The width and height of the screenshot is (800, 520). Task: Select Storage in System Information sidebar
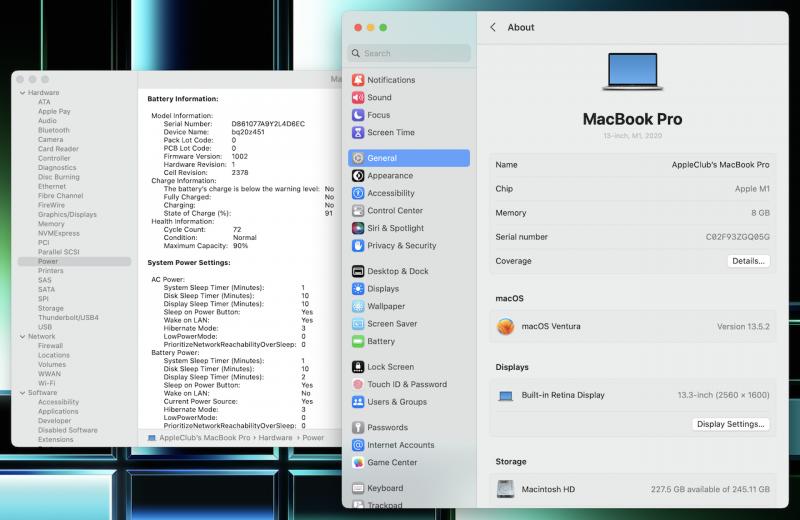coord(51,308)
